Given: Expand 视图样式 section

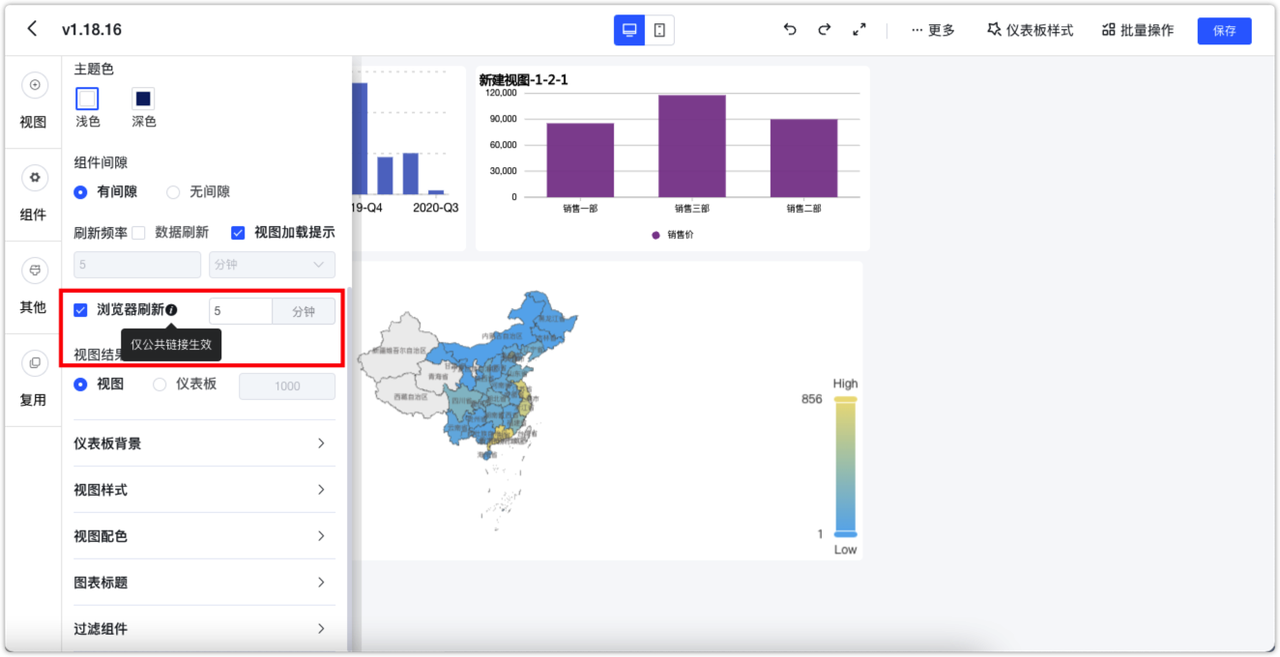Looking at the screenshot, I should click(205, 490).
